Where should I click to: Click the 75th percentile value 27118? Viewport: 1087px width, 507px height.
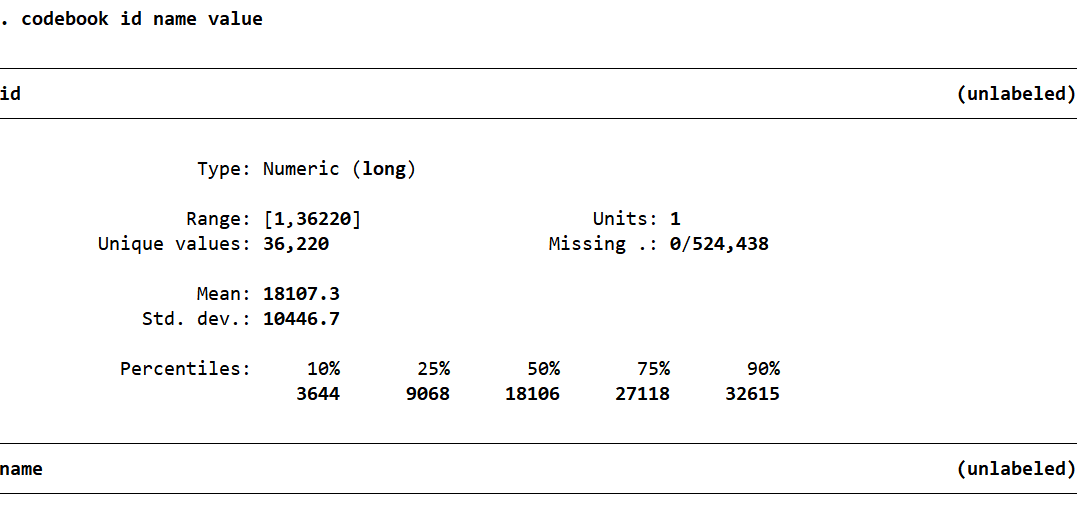(x=643, y=394)
